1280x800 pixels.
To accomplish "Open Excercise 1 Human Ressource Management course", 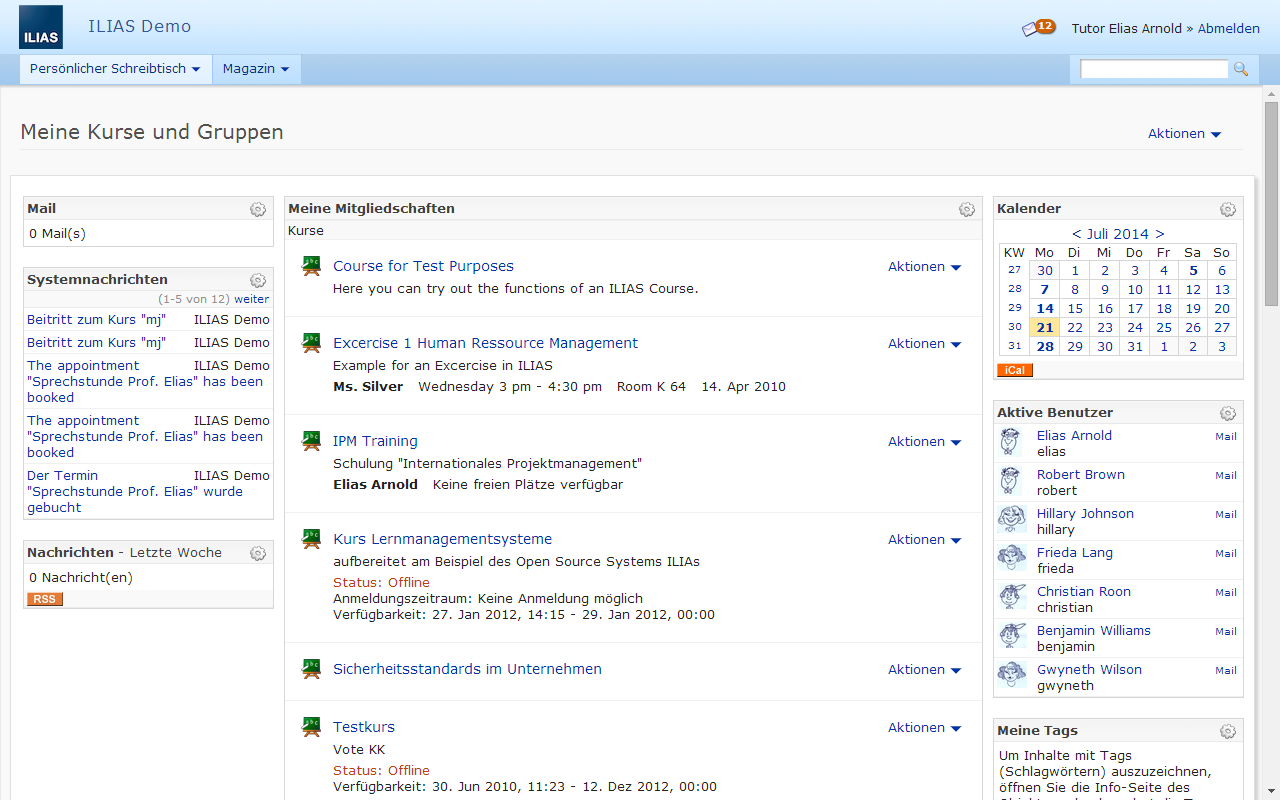I will [485, 343].
